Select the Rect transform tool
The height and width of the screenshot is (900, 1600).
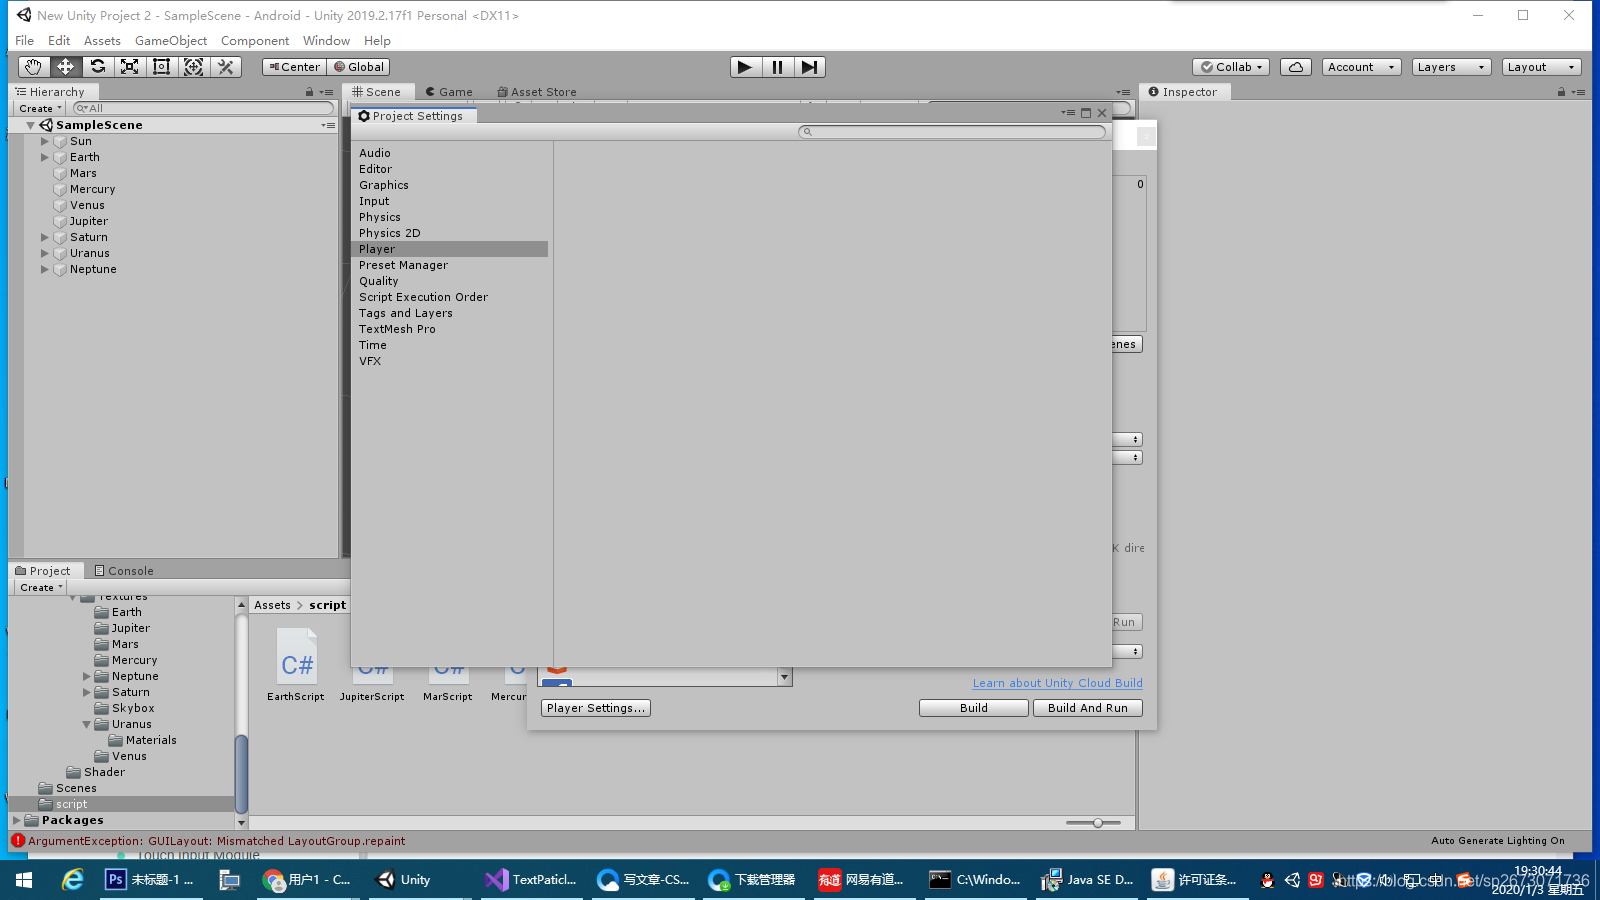click(161, 67)
